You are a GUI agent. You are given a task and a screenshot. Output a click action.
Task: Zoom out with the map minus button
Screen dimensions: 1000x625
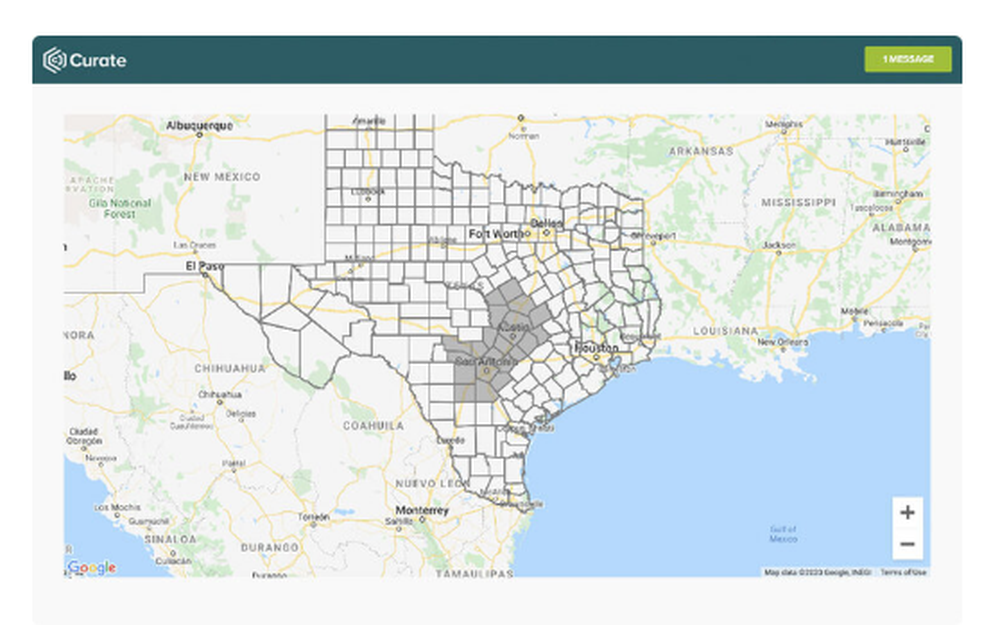point(907,544)
